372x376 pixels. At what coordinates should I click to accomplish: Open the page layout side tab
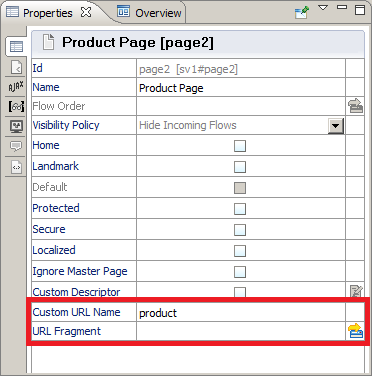coord(16,67)
